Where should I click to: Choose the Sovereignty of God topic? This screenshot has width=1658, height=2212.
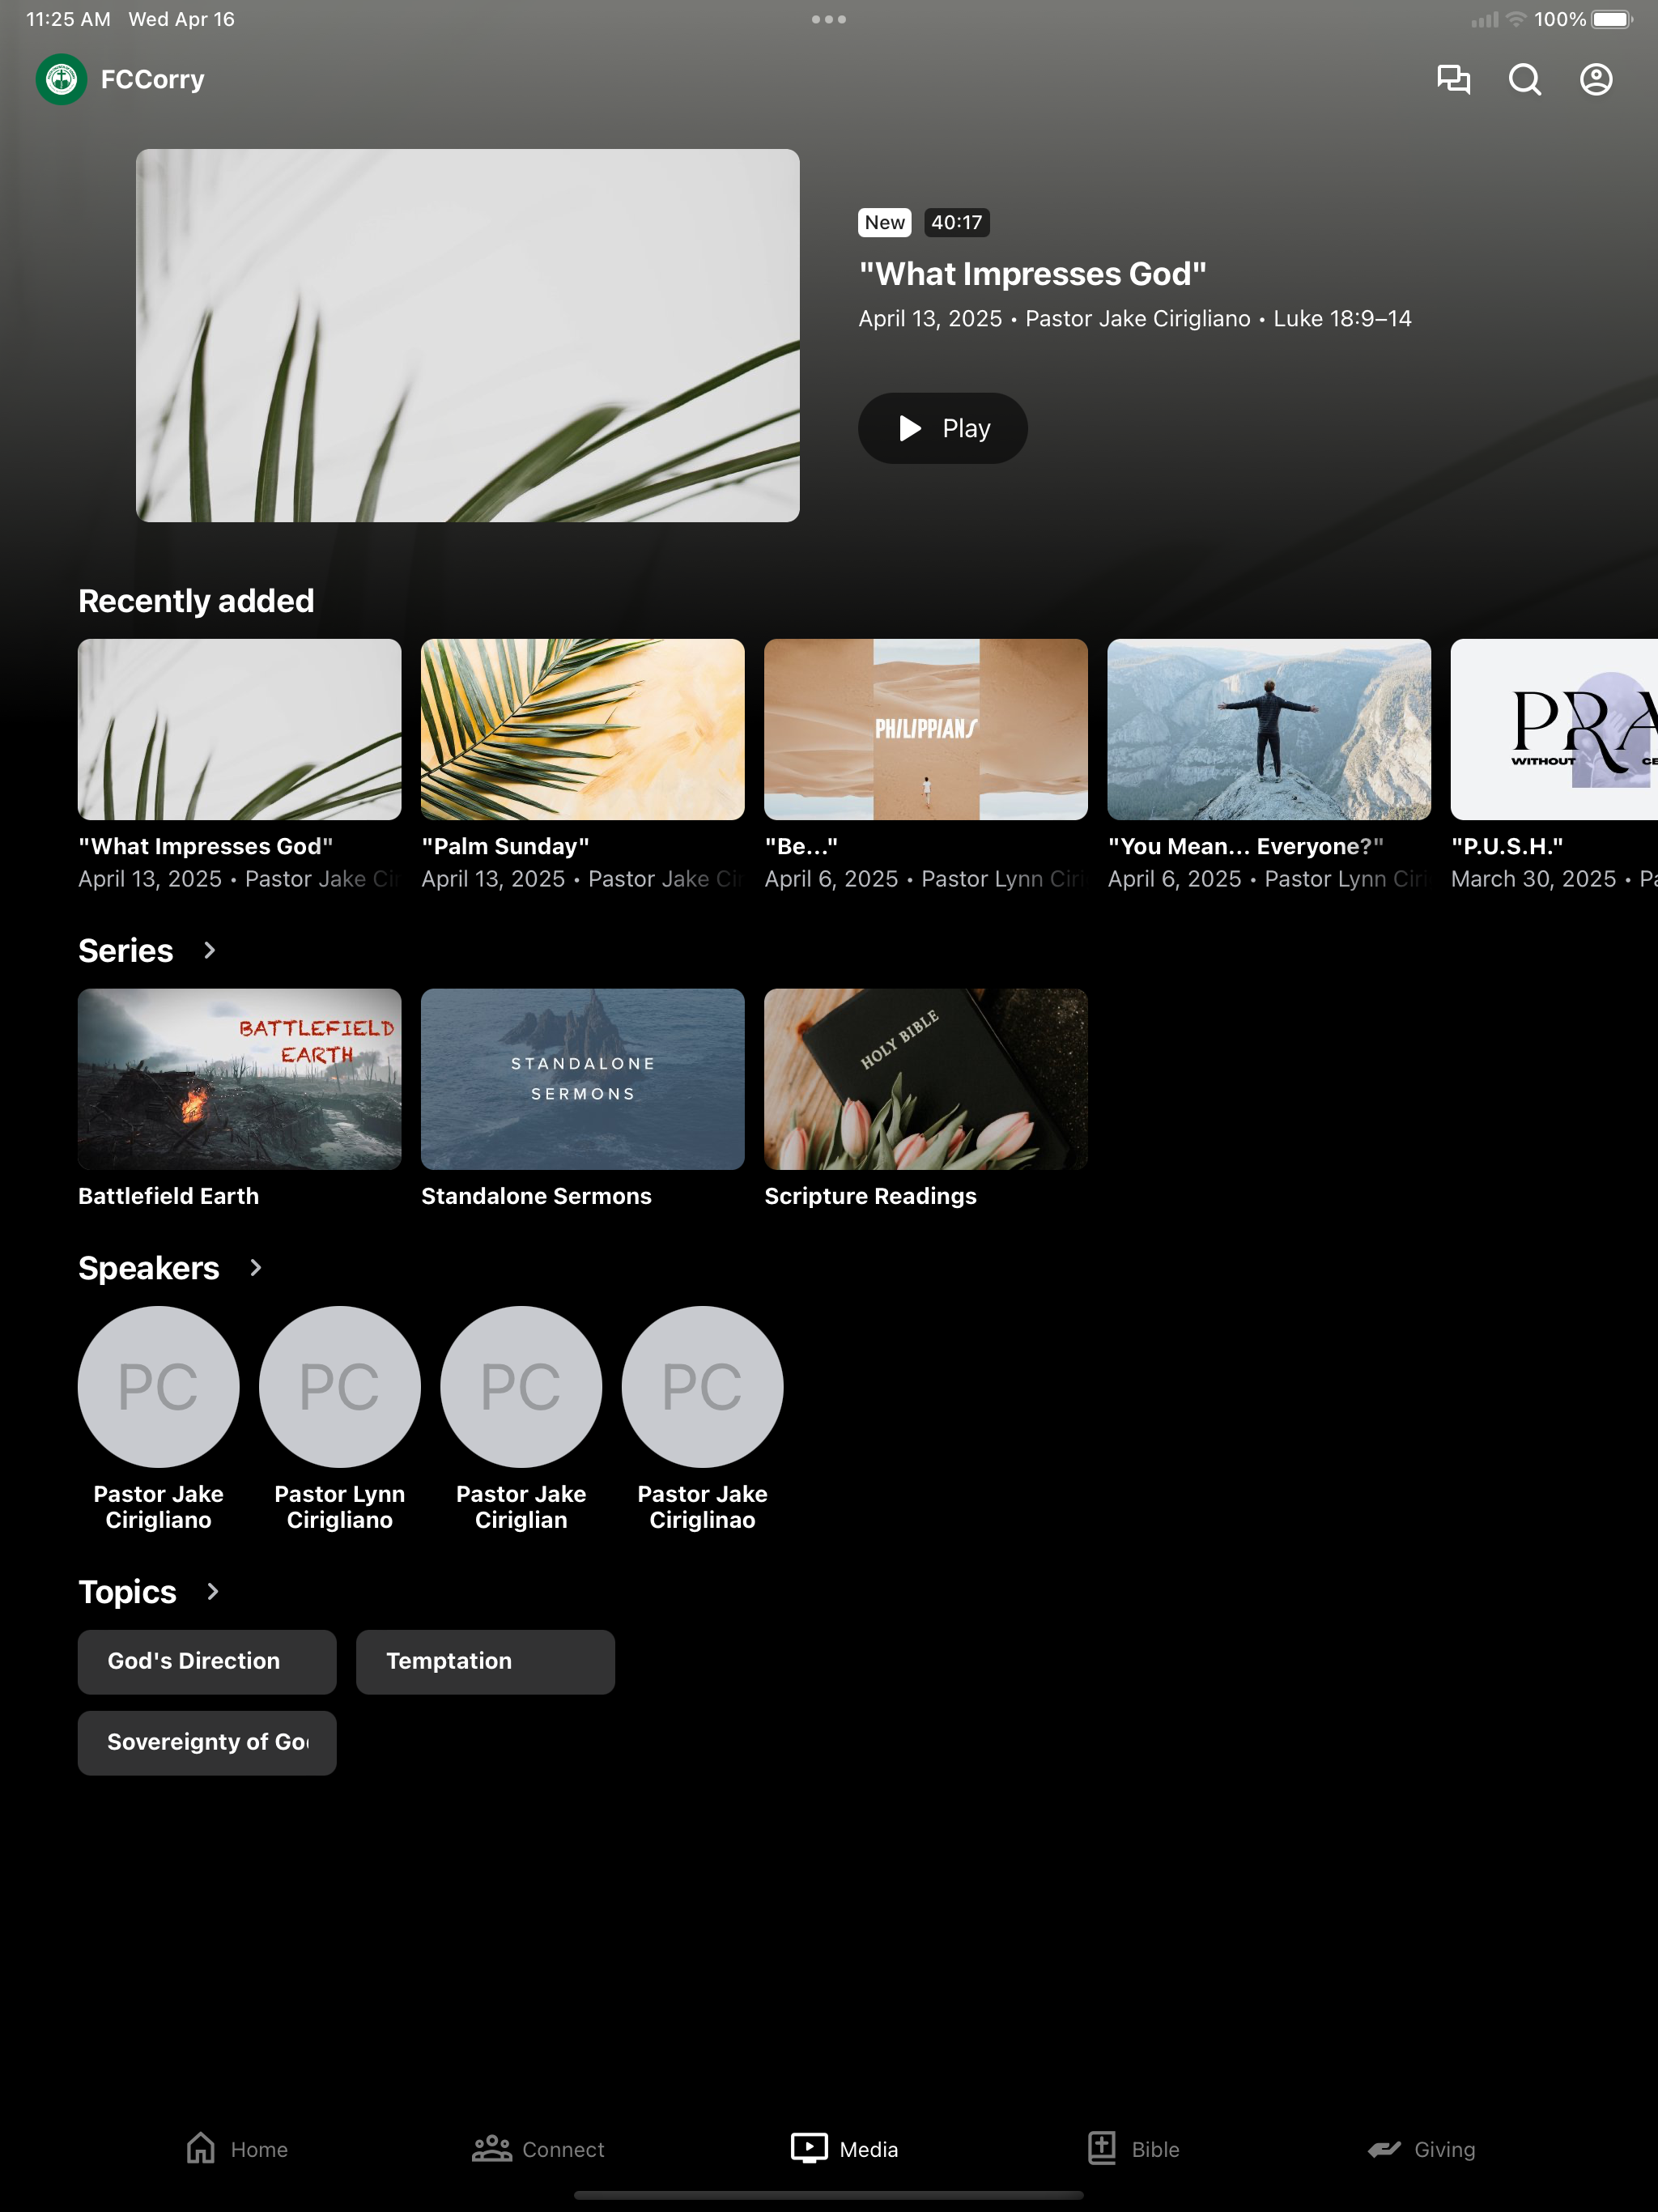click(207, 1742)
